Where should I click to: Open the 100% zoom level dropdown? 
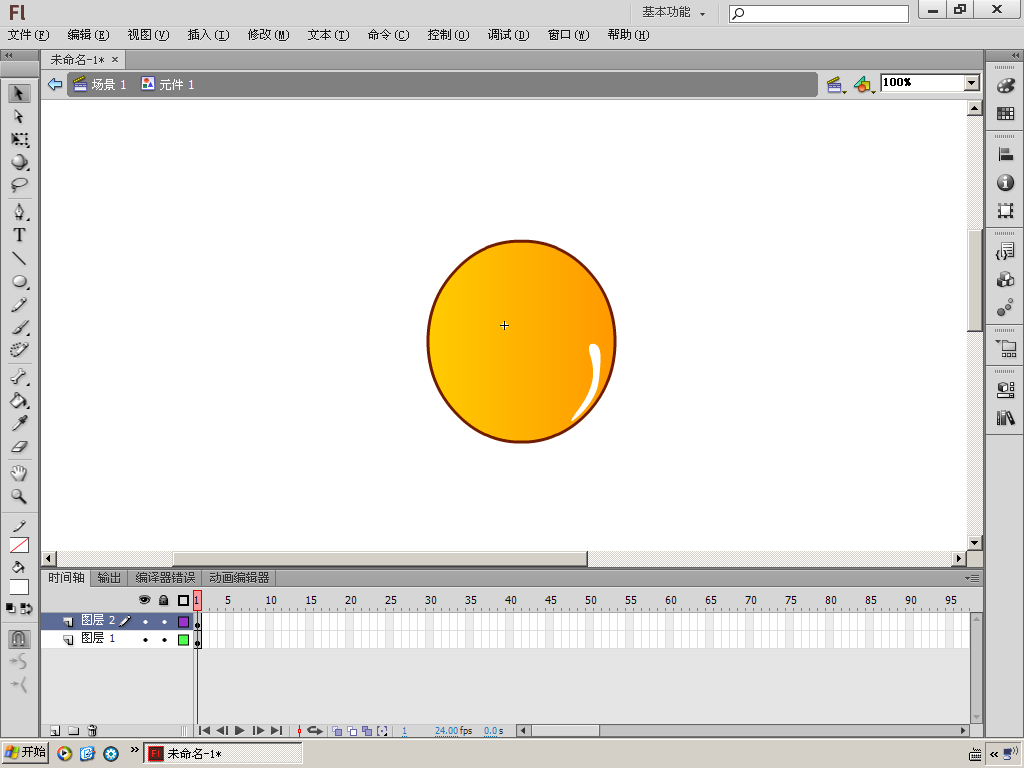971,83
